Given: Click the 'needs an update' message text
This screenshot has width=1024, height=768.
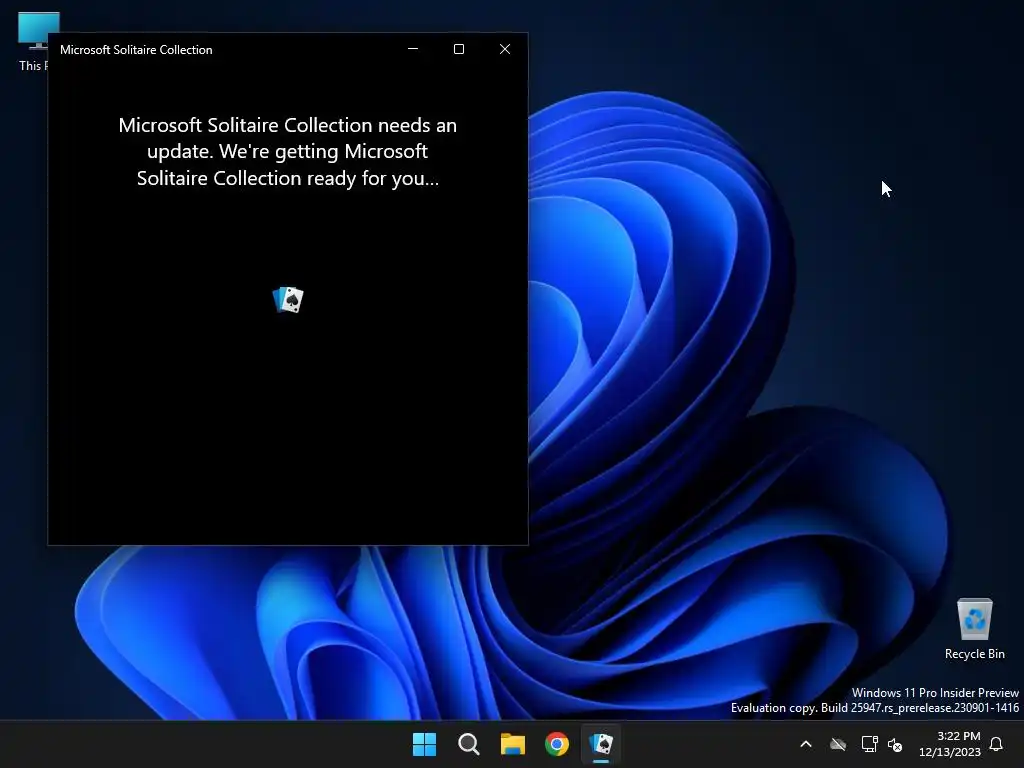Looking at the screenshot, I should pyautogui.click(x=288, y=152).
